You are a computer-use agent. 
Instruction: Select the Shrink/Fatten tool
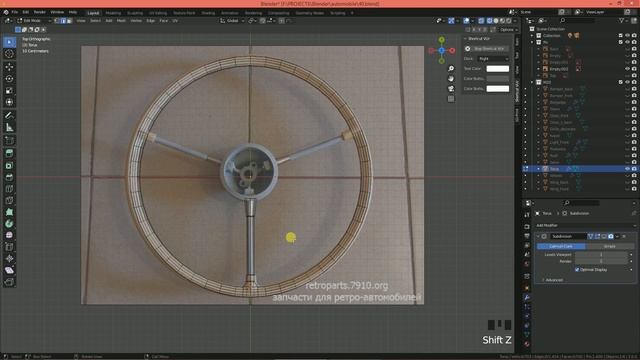[9, 259]
